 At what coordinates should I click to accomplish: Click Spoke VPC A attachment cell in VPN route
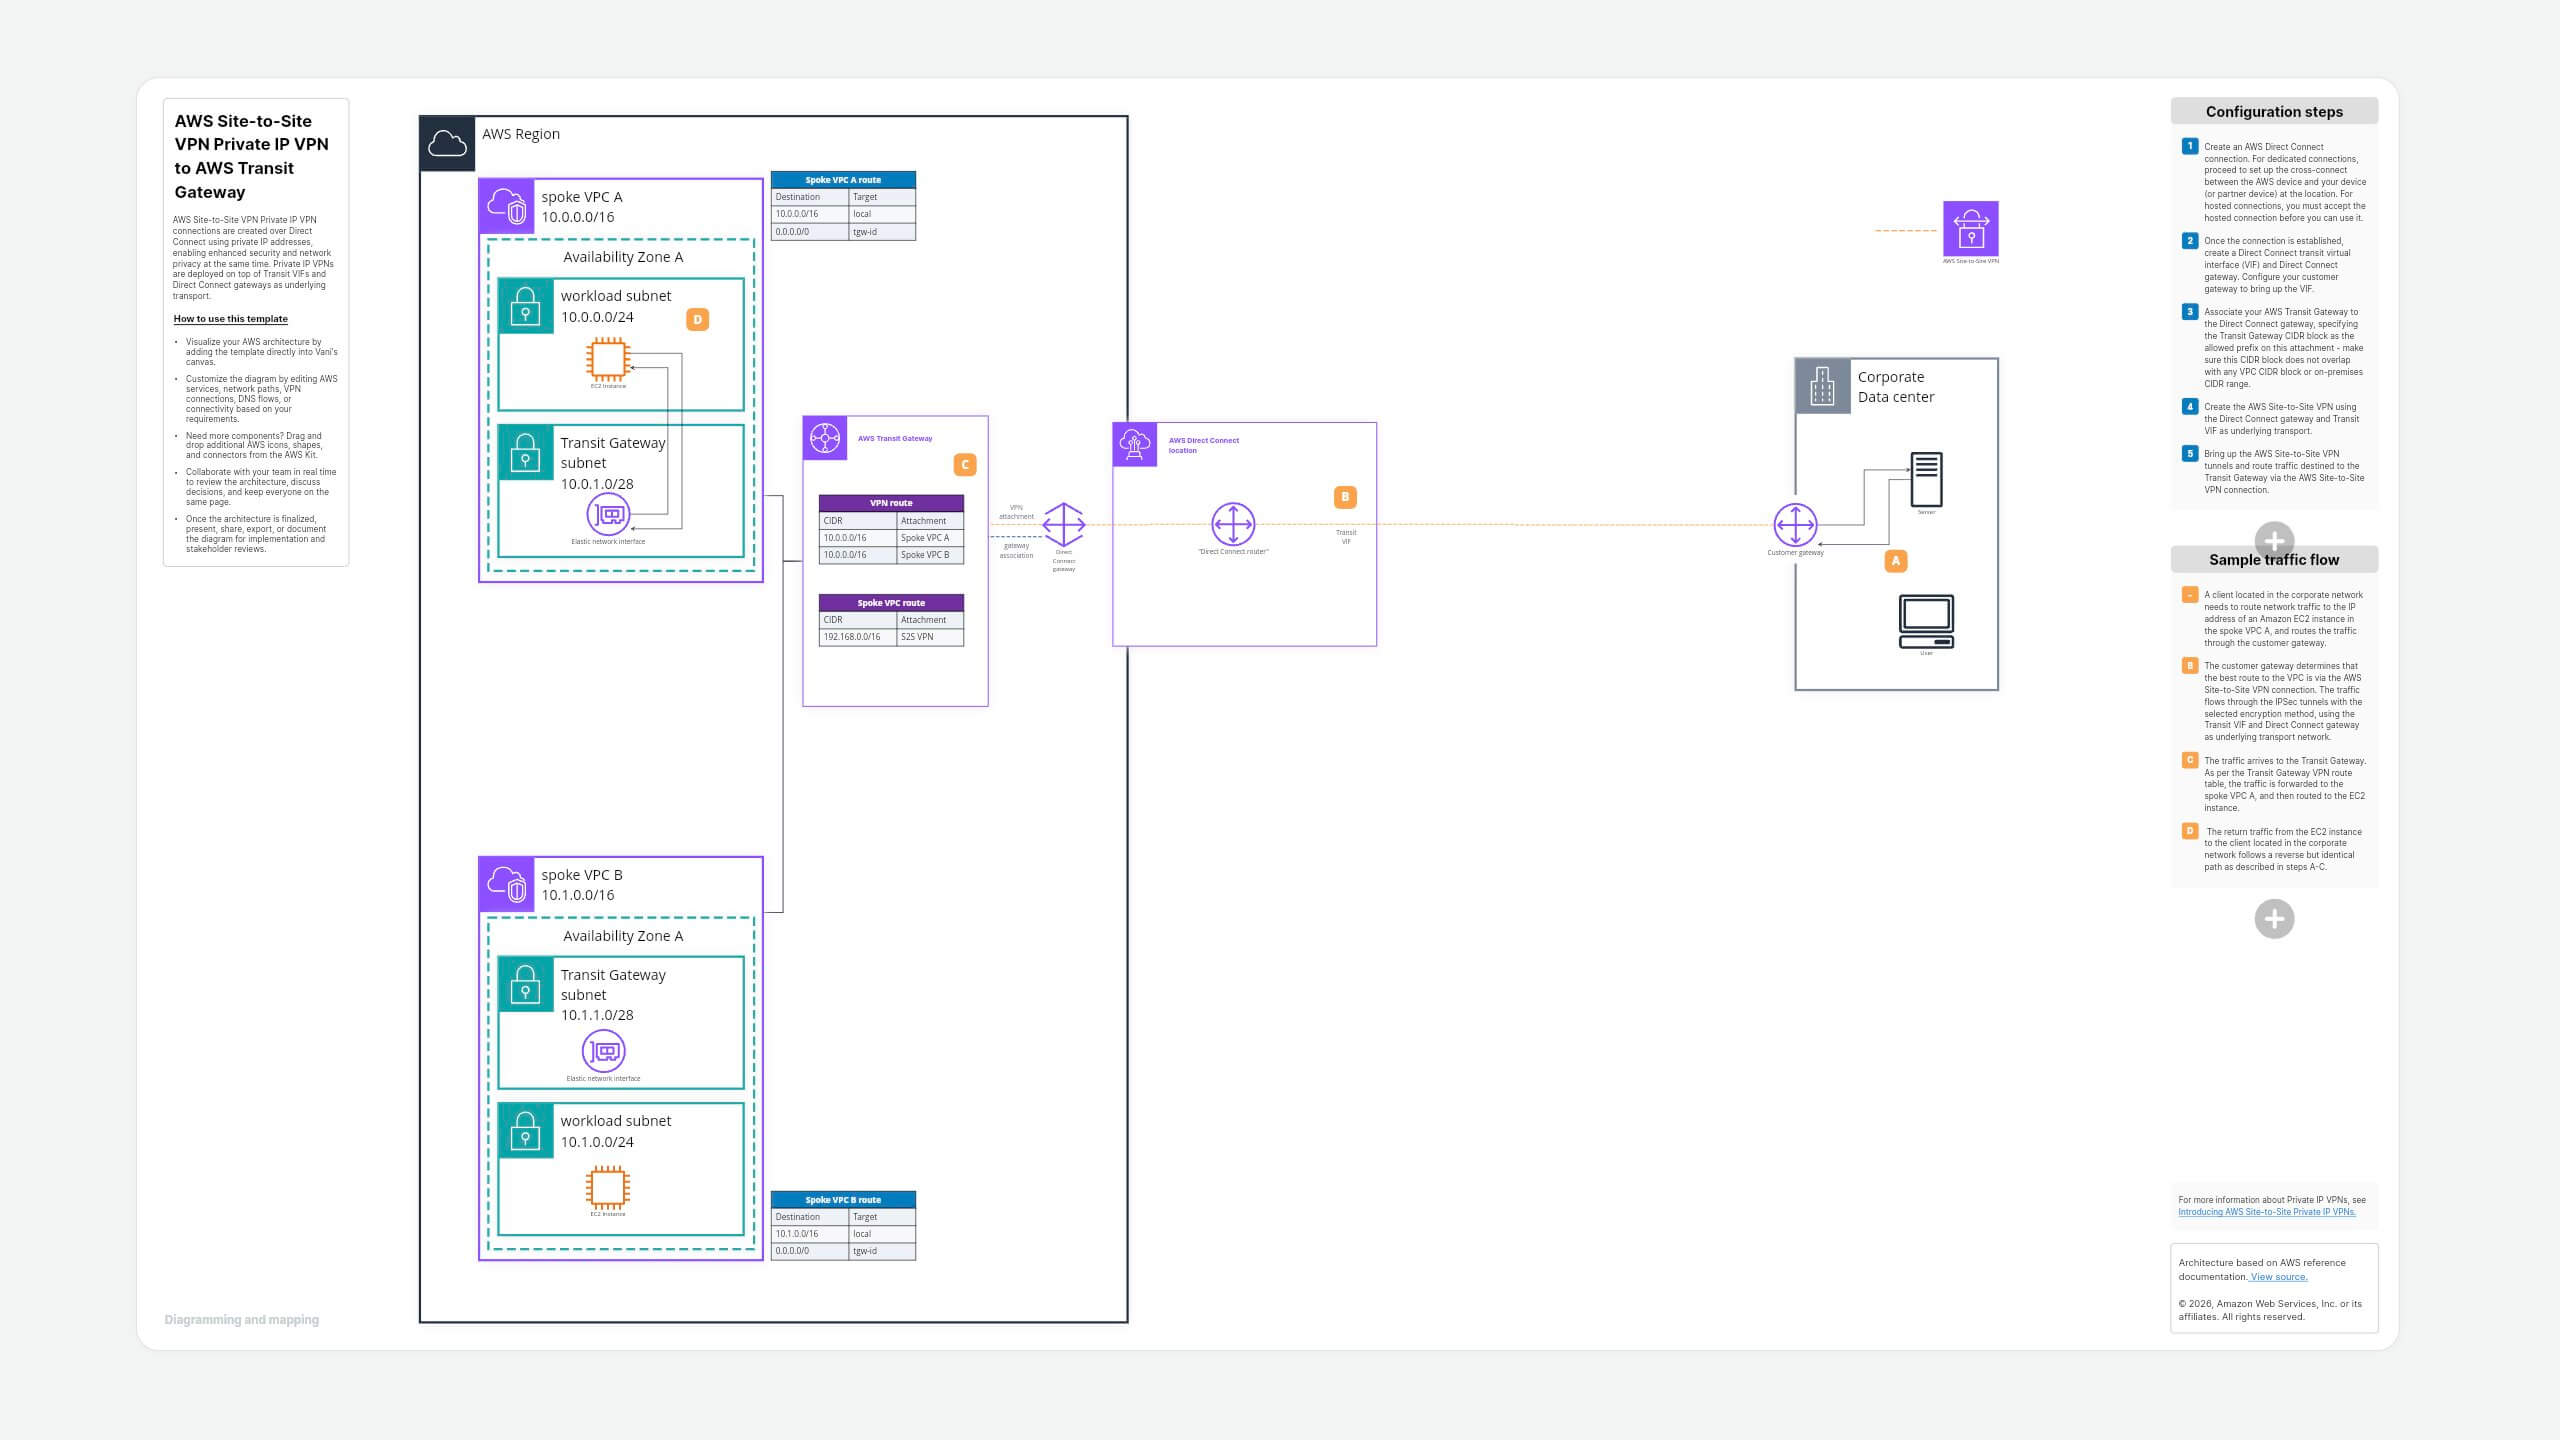tap(930, 538)
